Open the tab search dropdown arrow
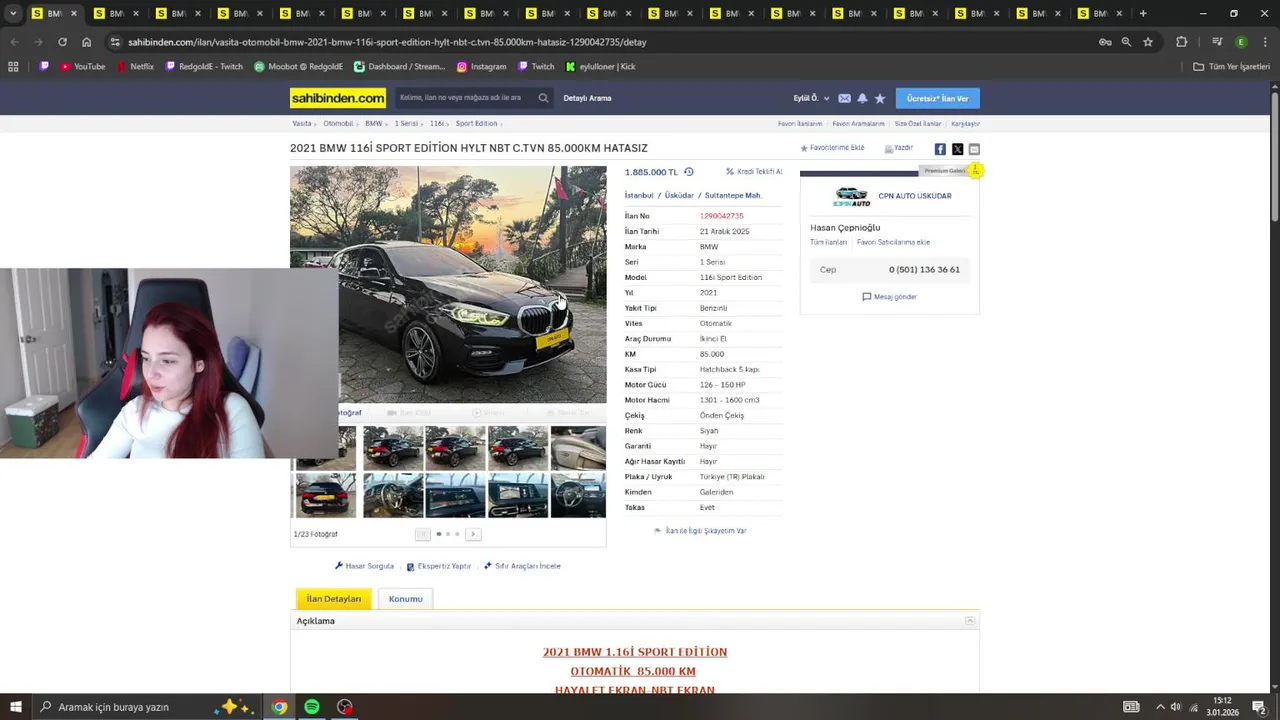The height and width of the screenshot is (720, 1280). pos(13,13)
